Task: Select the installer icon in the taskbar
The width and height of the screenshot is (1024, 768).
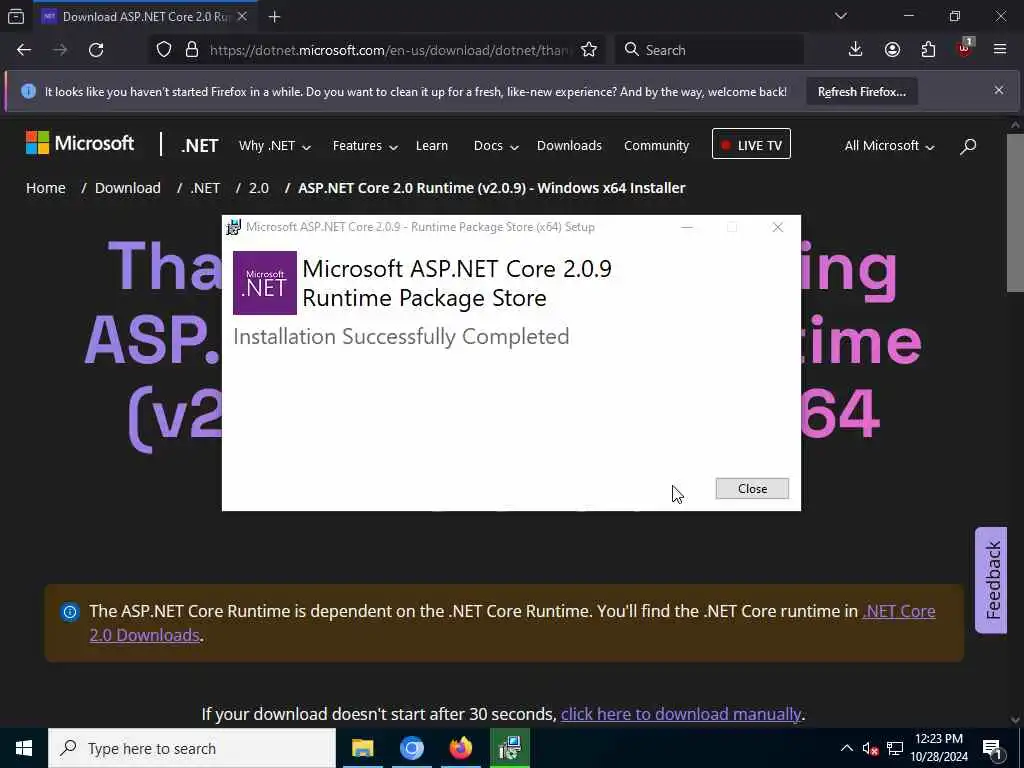Action: pyautogui.click(x=510, y=748)
